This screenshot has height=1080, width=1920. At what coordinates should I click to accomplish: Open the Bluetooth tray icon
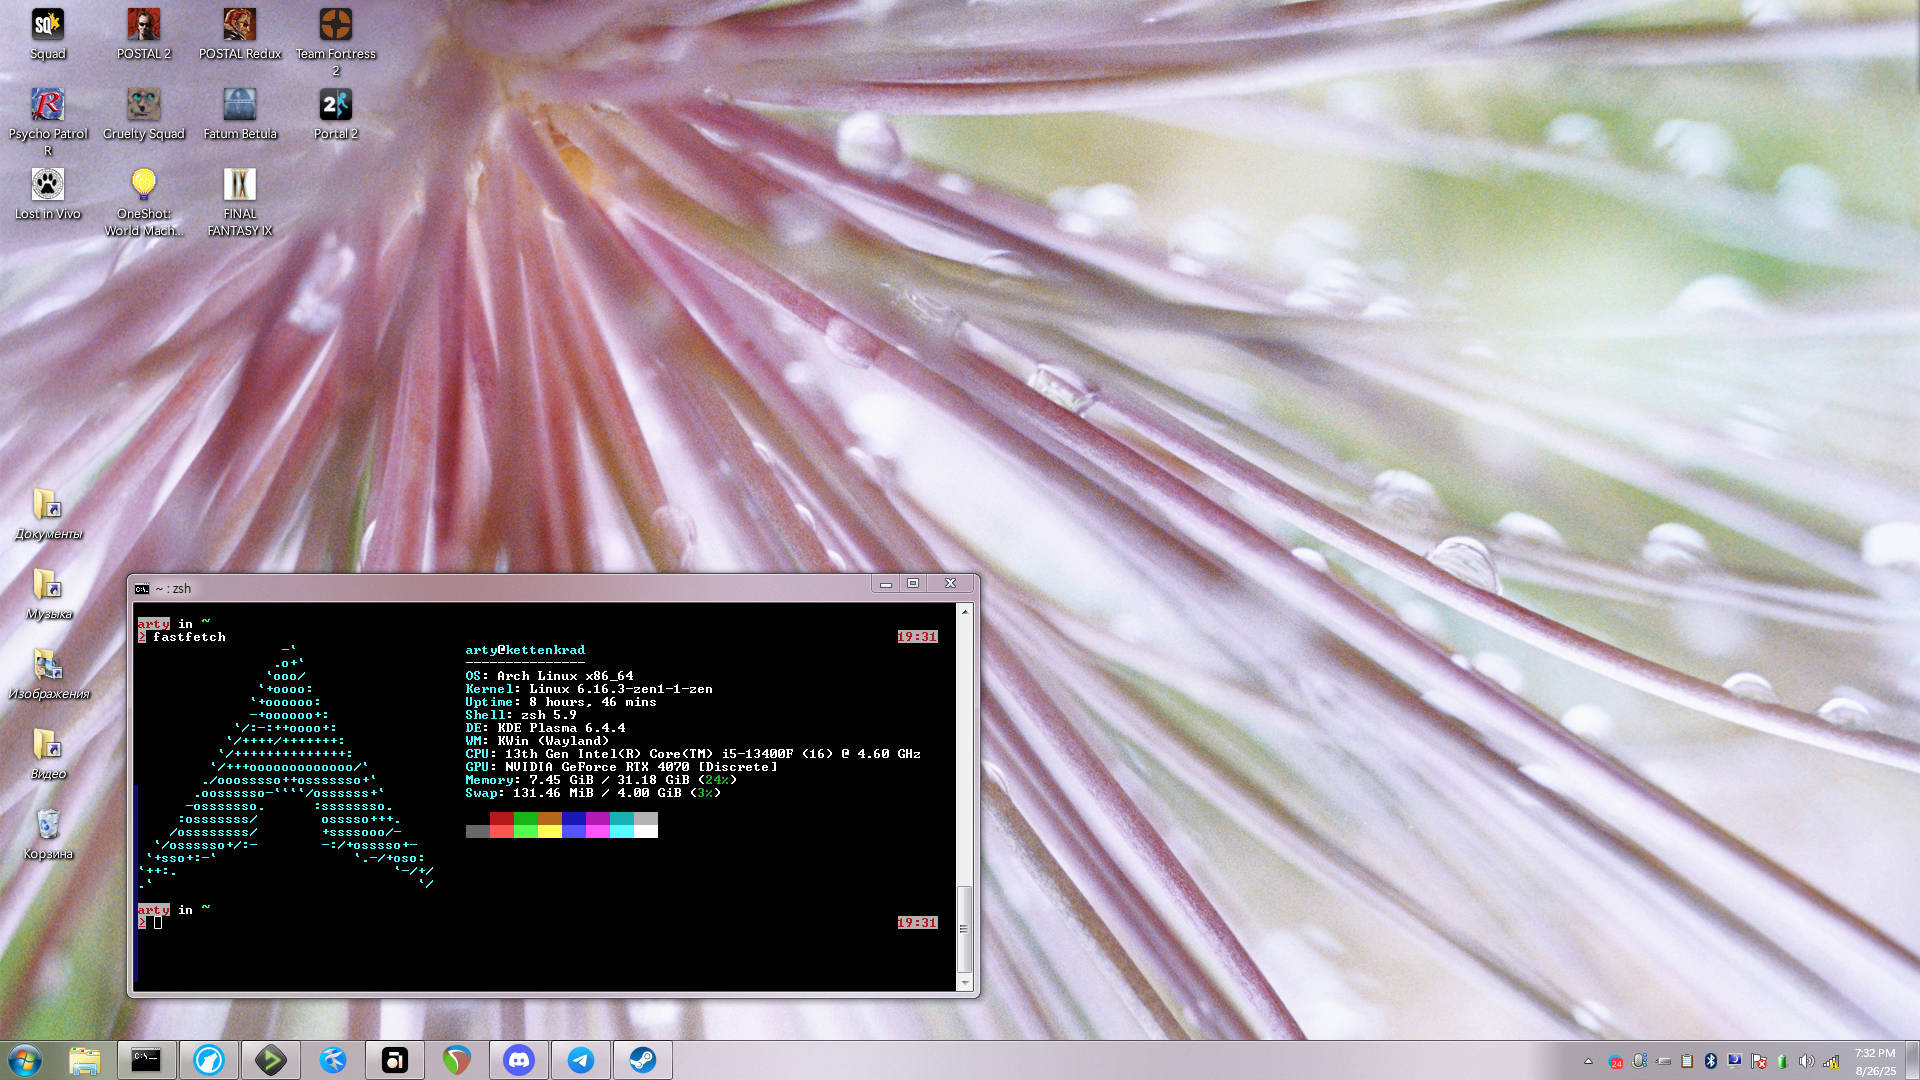(1711, 1061)
